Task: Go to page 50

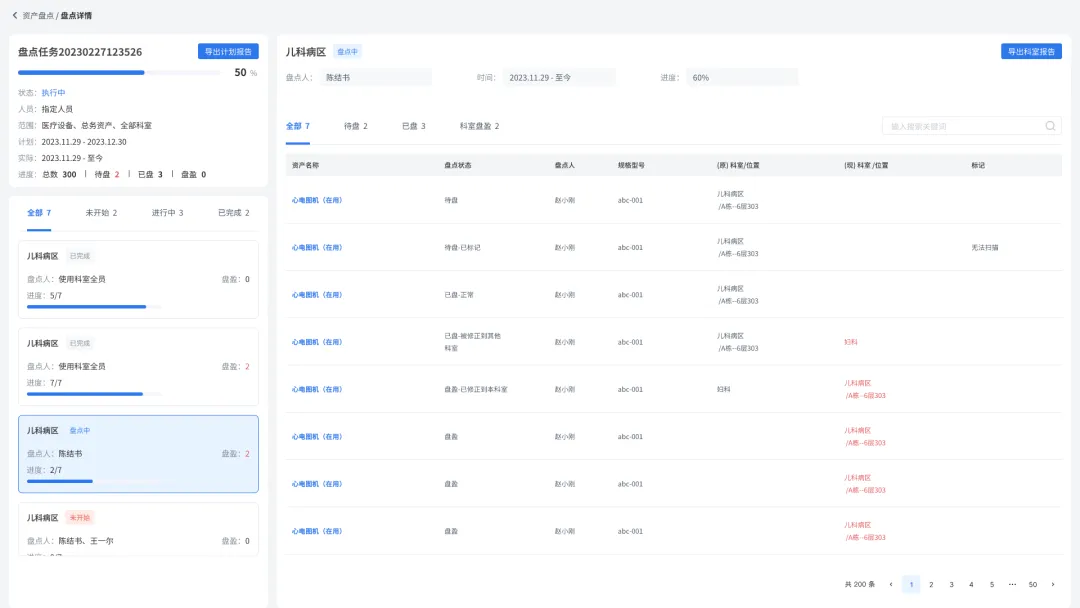Action: click(1032, 585)
